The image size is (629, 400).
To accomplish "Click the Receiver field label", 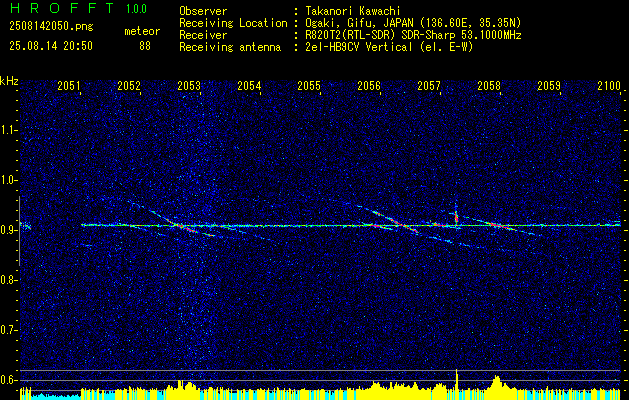I will 203,35.
